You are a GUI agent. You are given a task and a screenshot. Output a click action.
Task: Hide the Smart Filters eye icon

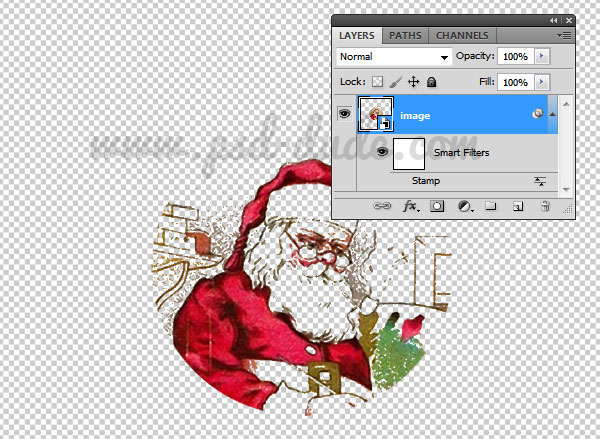[x=382, y=152]
